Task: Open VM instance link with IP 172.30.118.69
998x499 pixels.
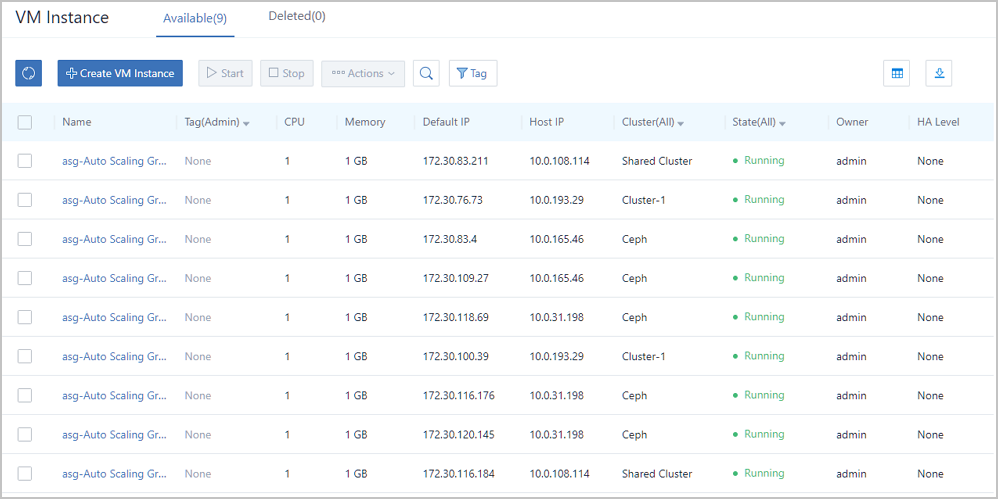Action: tap(114, 318)
